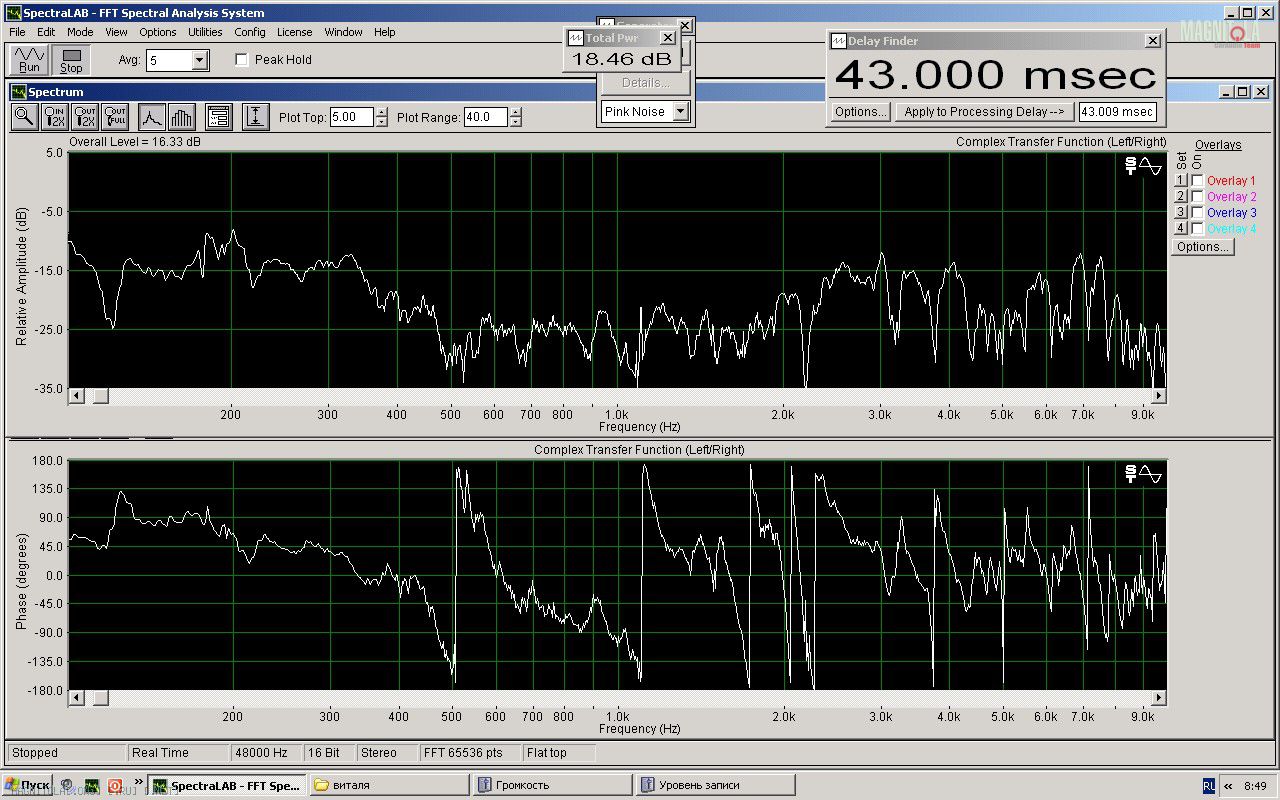This screenshot has height=800, width=1280.
Task: Open the Window menu
Action: 343,32
